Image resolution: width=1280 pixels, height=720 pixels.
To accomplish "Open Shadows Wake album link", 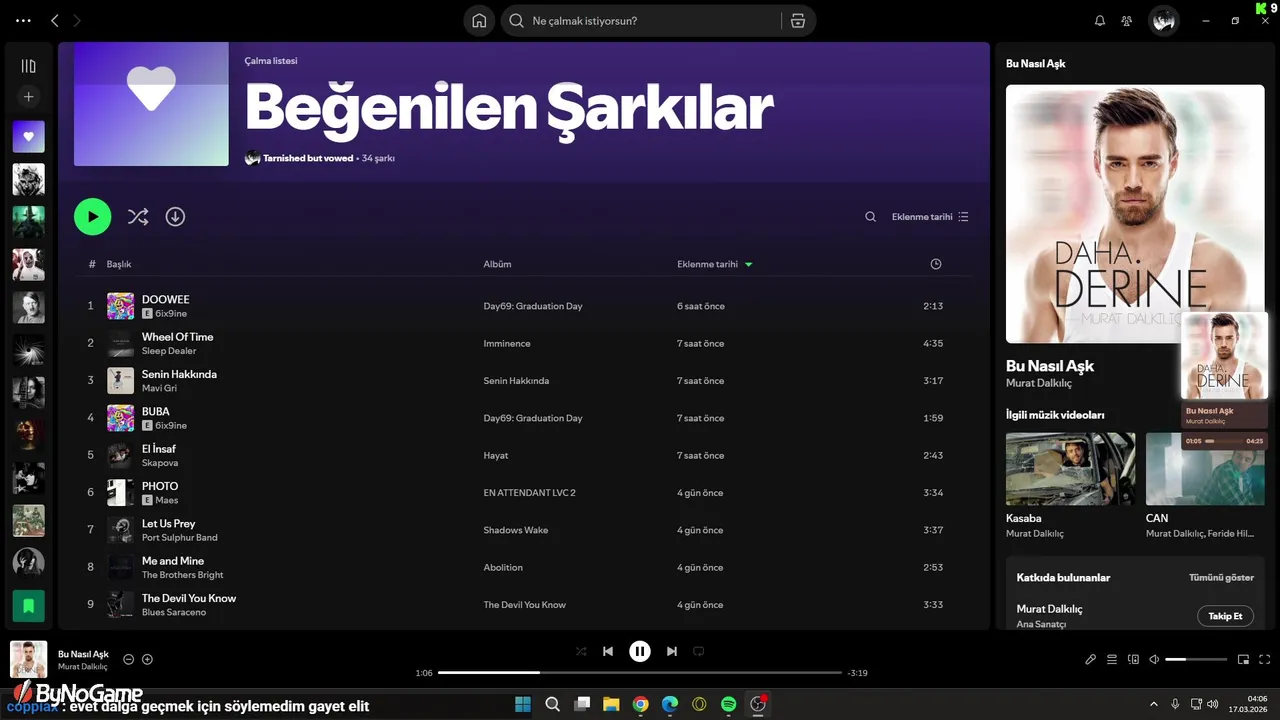I will [516, 530].
